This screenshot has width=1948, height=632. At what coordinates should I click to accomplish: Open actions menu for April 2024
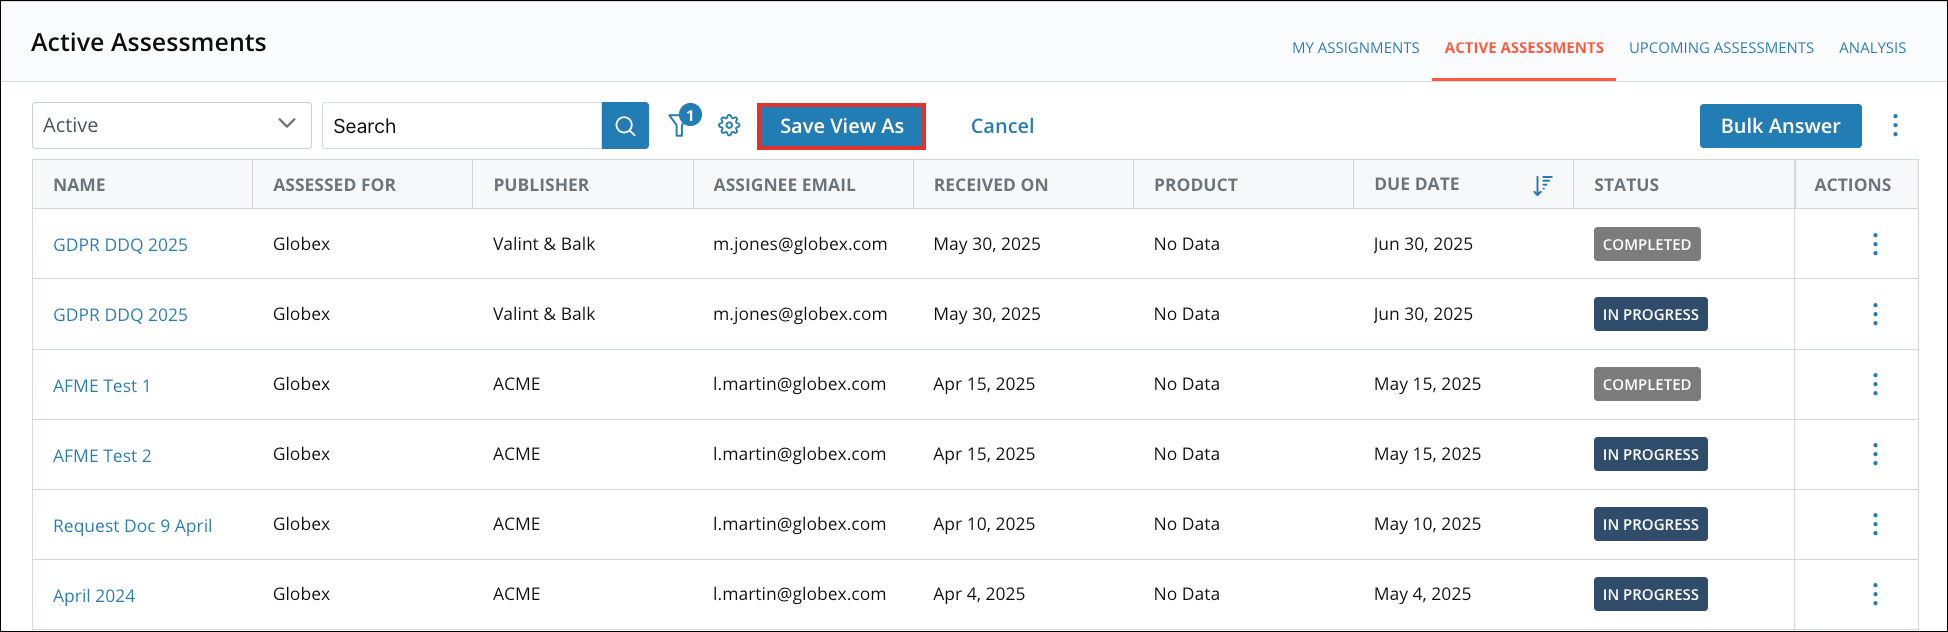click(1875, 594)
